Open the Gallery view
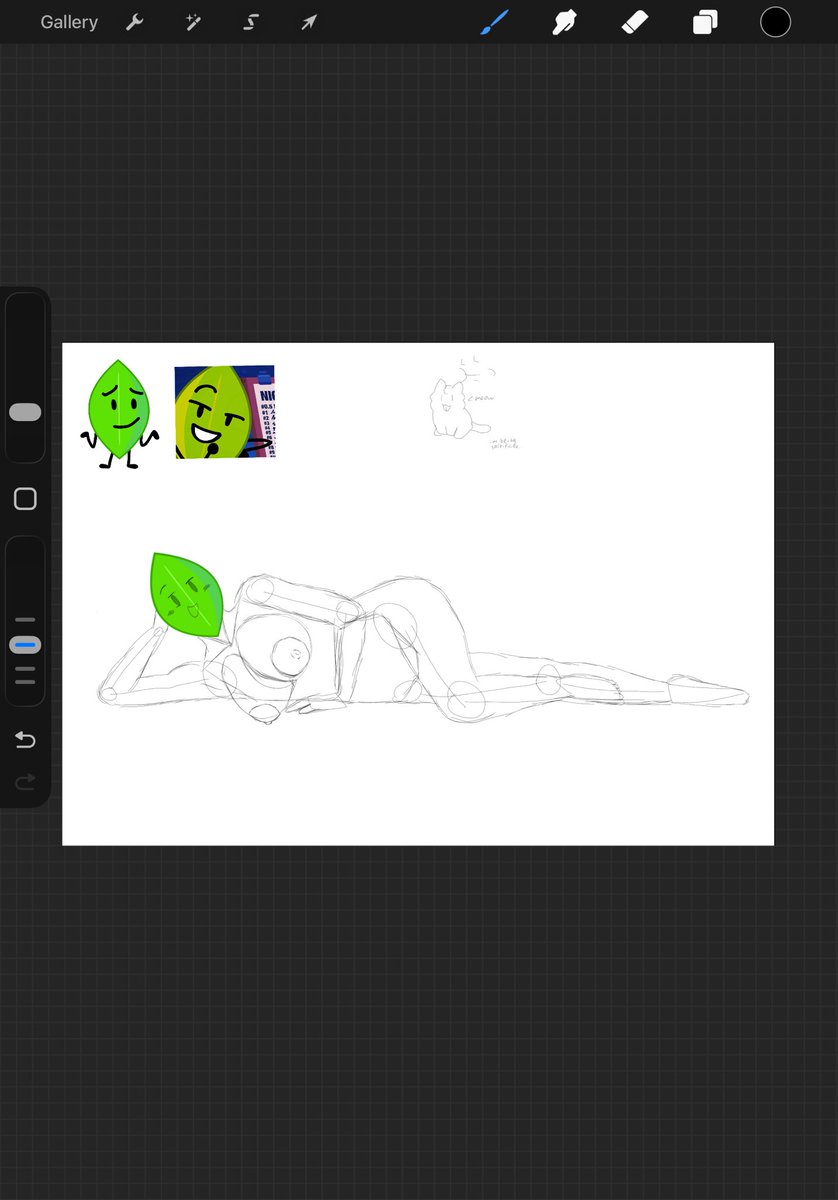The height and width of the screenshot is (1200, 838). pos(69,22)
